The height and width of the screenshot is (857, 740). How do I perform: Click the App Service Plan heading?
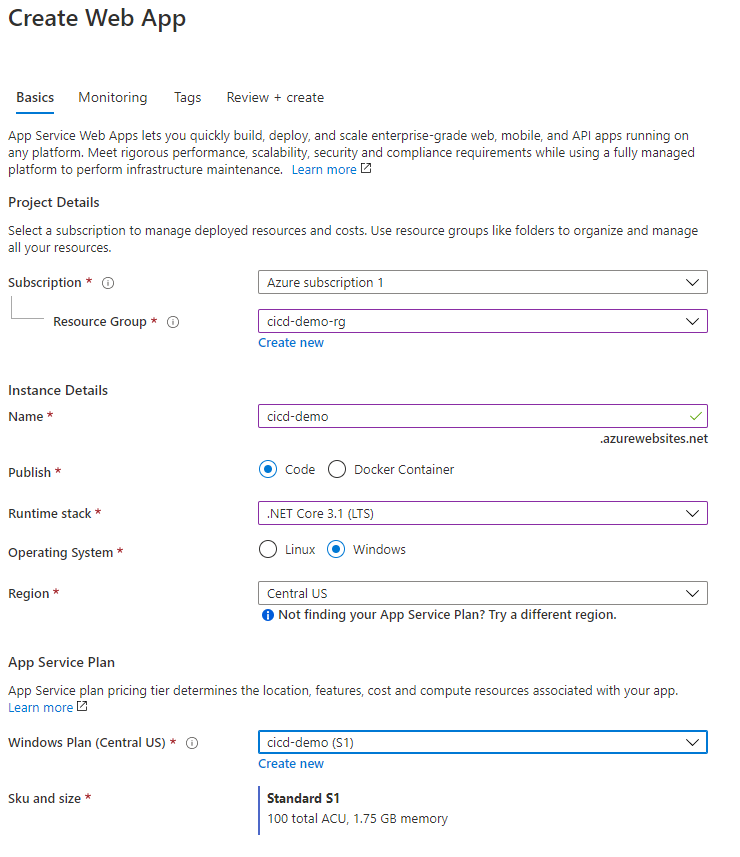pyautogui.click(x=61, y=662)
